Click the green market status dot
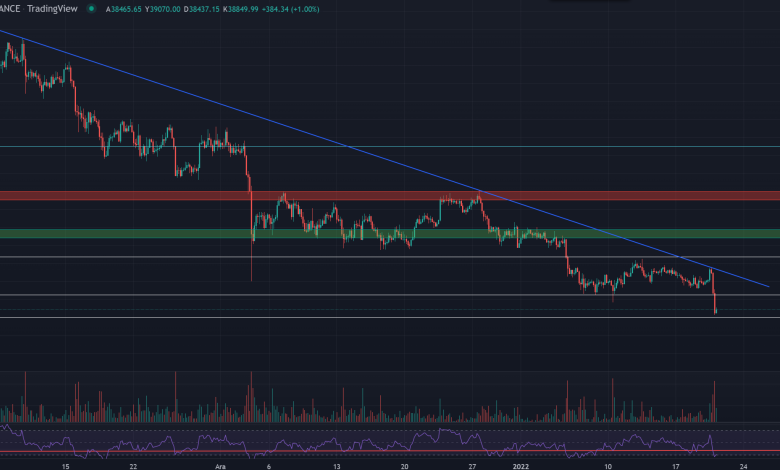Screen dimensions: 780x470 92,8
